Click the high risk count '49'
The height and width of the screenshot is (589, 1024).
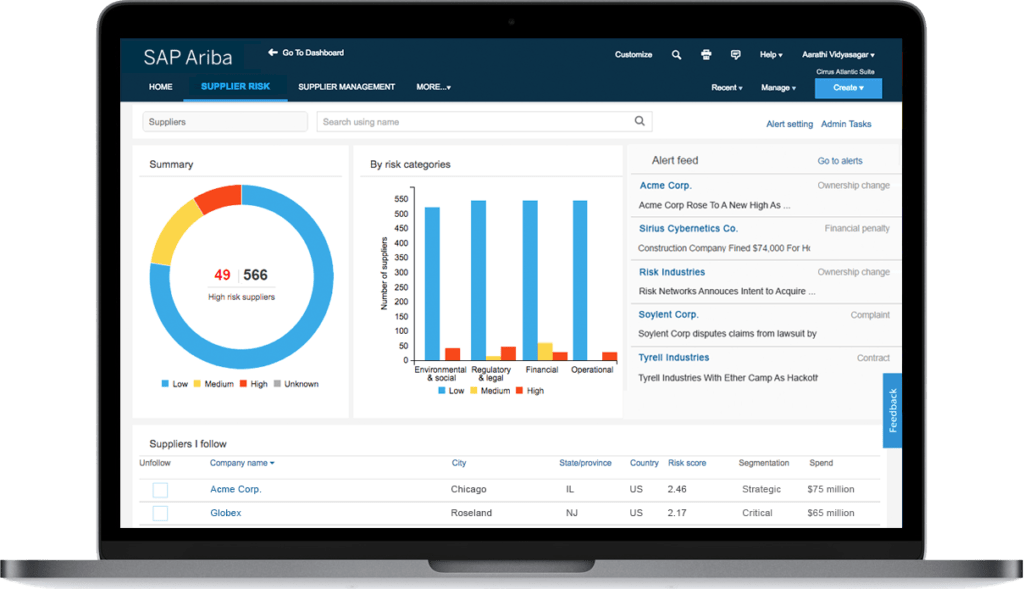tap(222, 275)
